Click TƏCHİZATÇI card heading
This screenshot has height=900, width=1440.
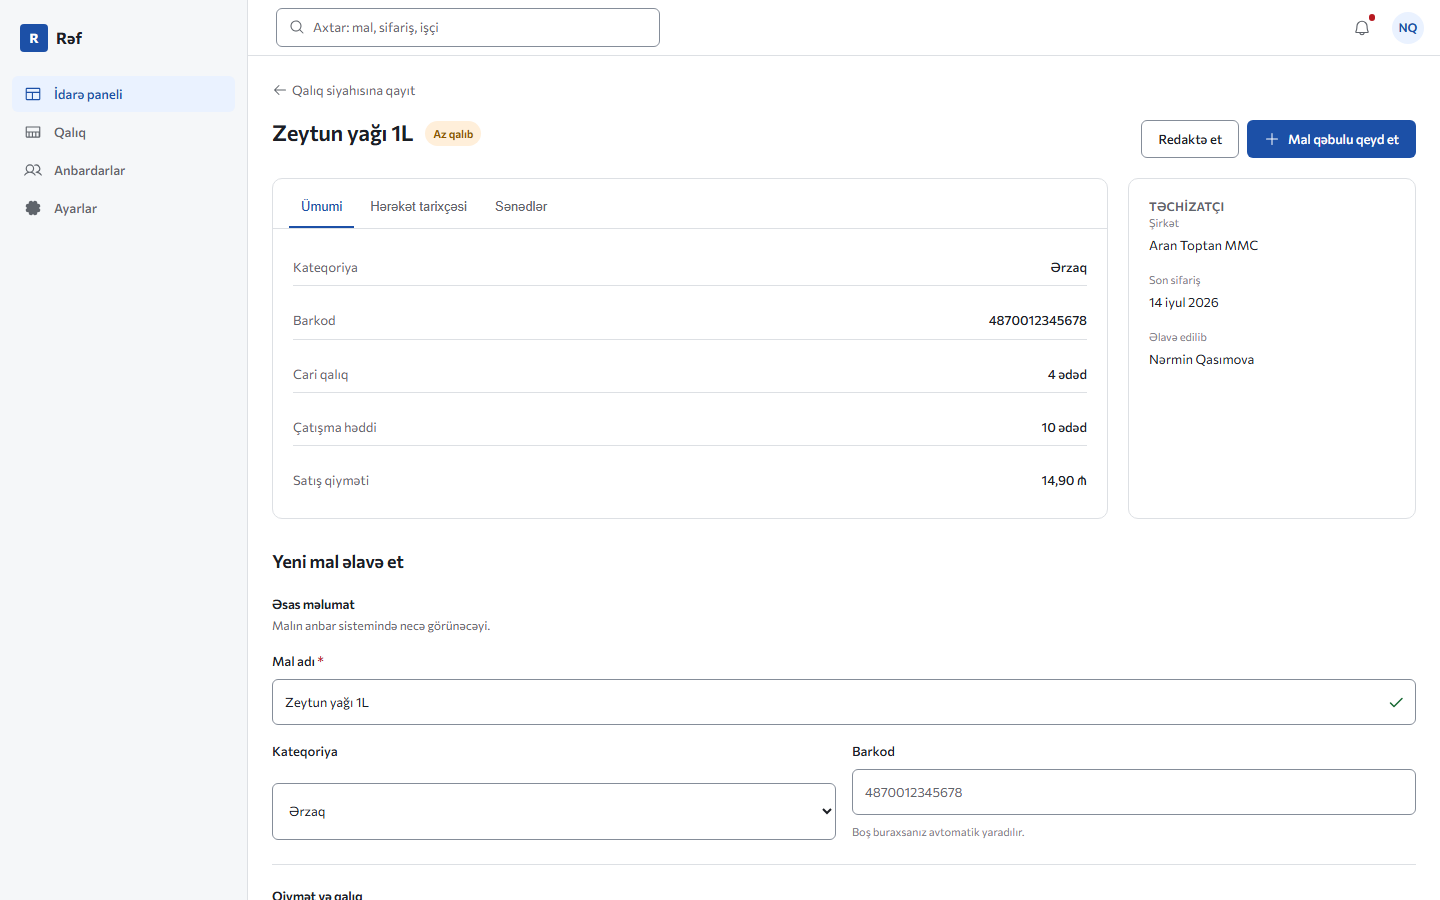[x=1186, y=206]
